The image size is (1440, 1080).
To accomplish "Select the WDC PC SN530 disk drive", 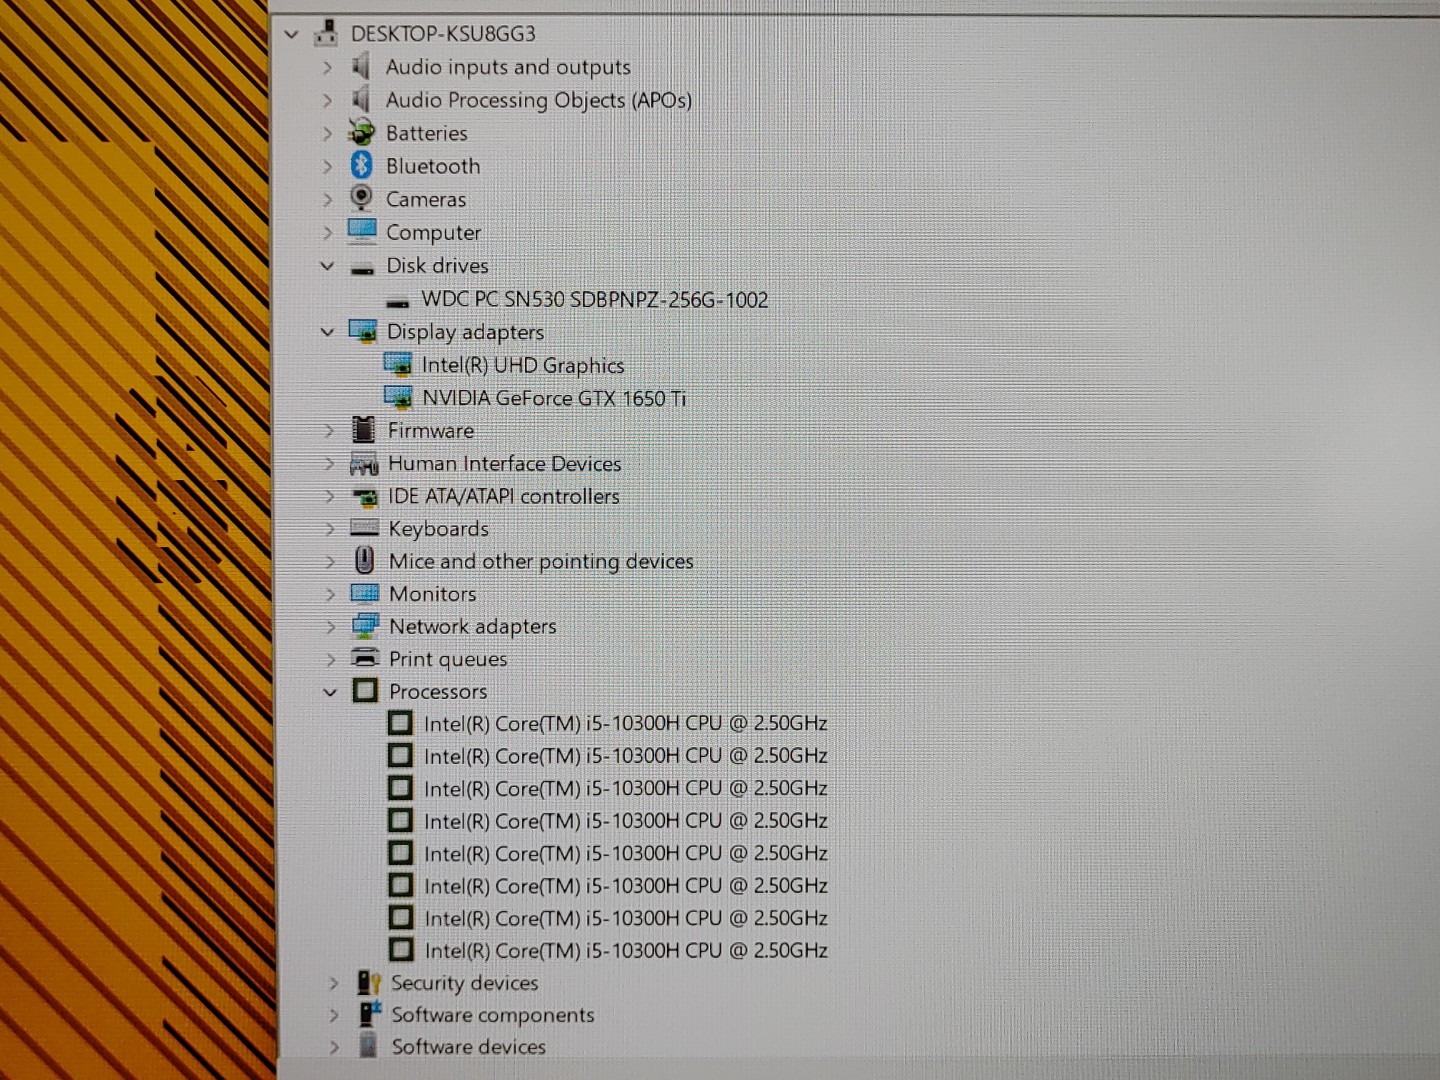I will point(594,299).
